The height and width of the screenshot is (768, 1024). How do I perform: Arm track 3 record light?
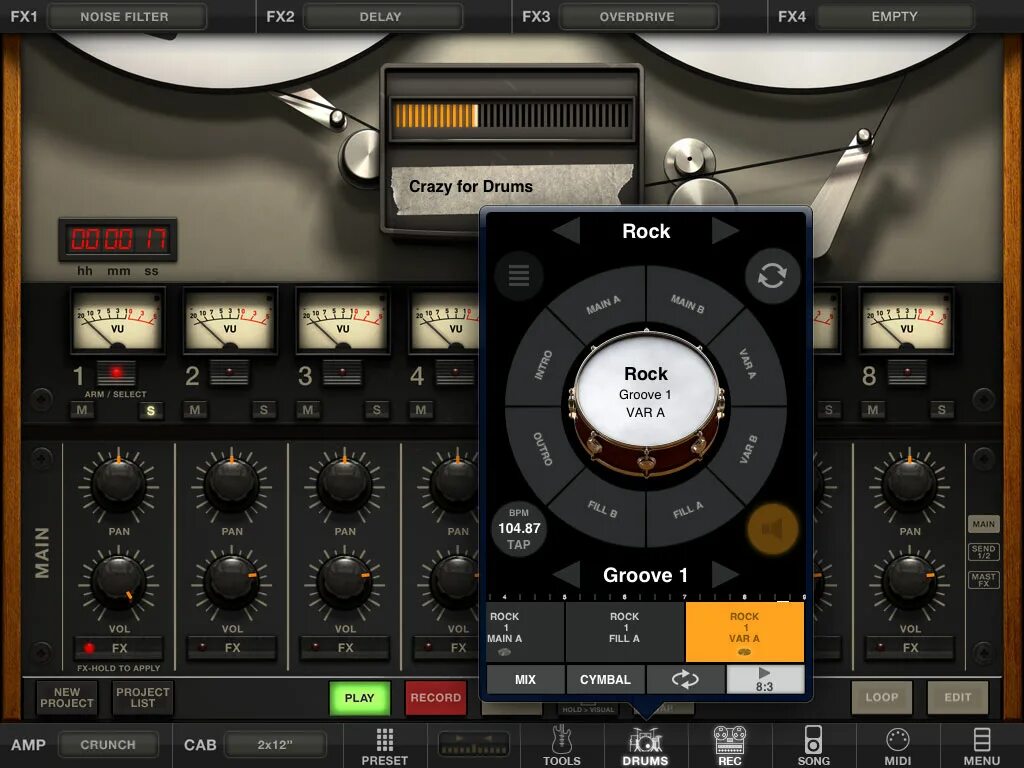(342, 373)
